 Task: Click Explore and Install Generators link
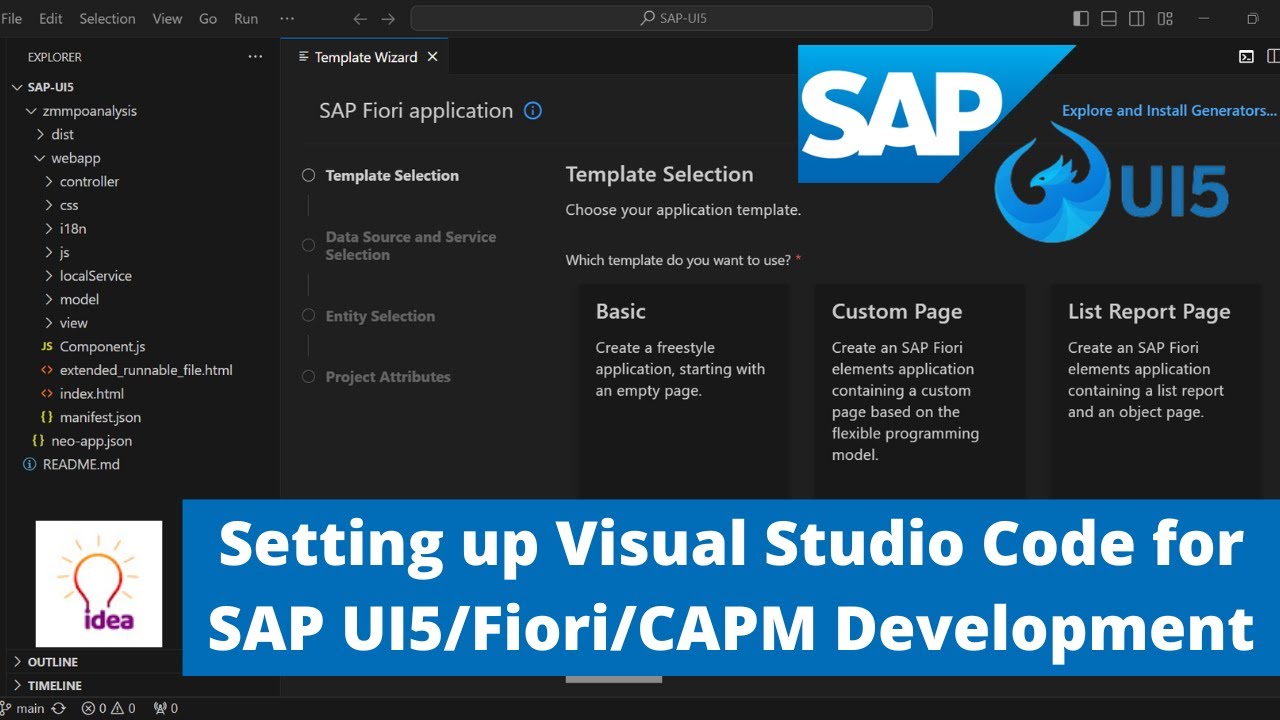1168,111
